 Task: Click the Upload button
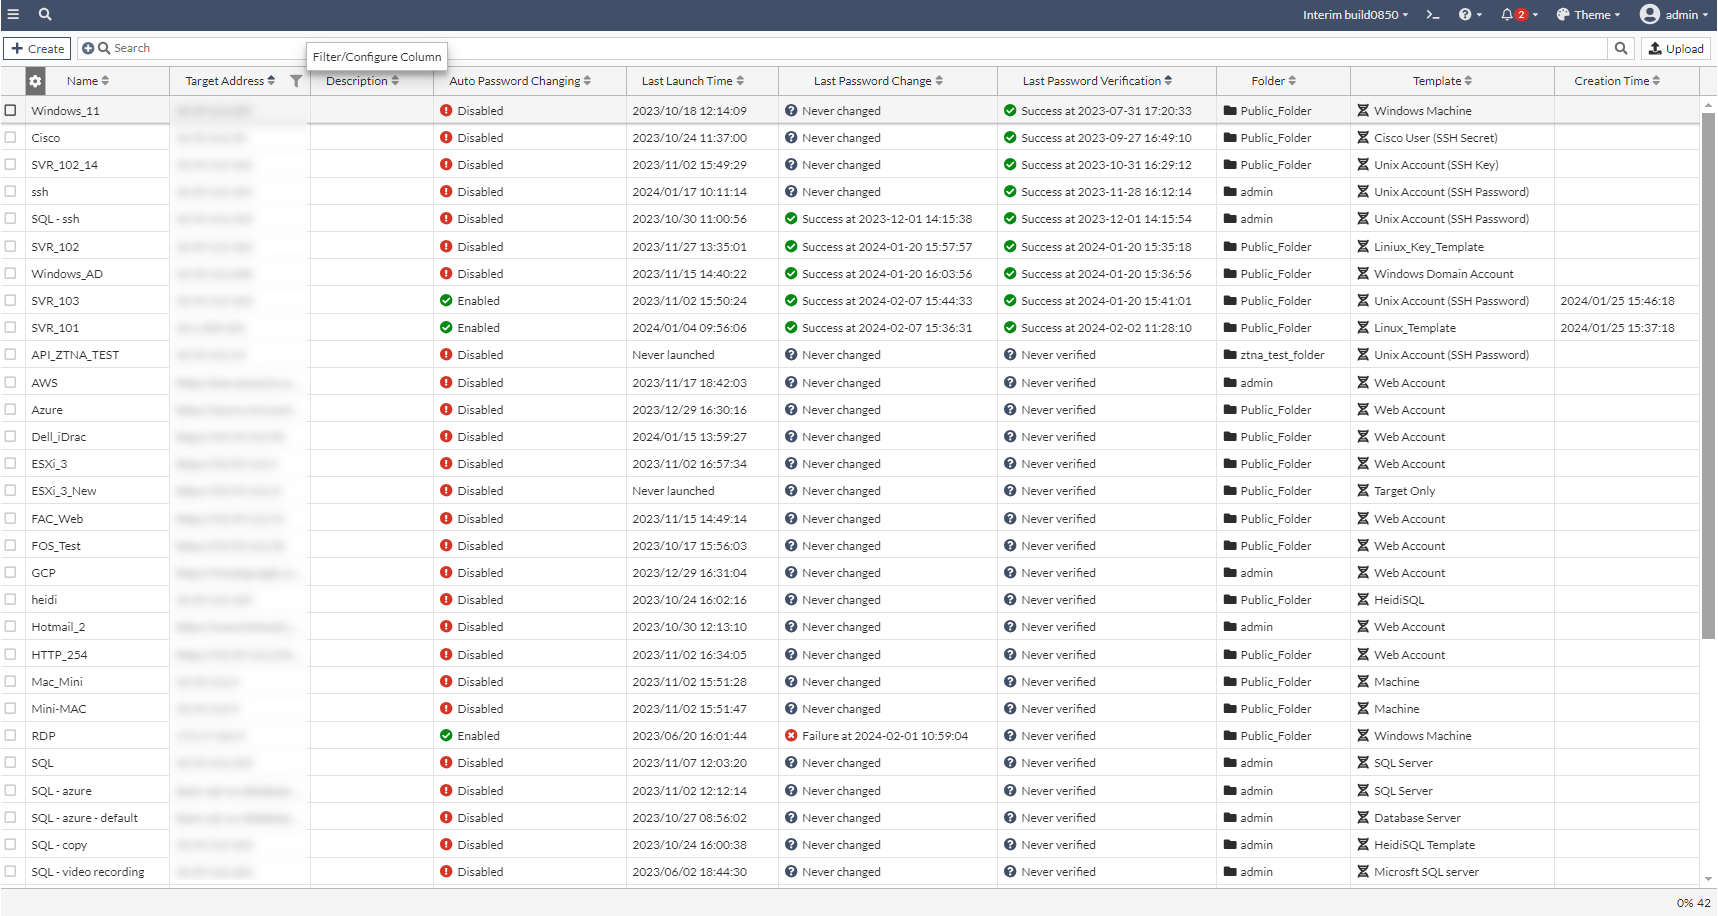[1676, 48]
